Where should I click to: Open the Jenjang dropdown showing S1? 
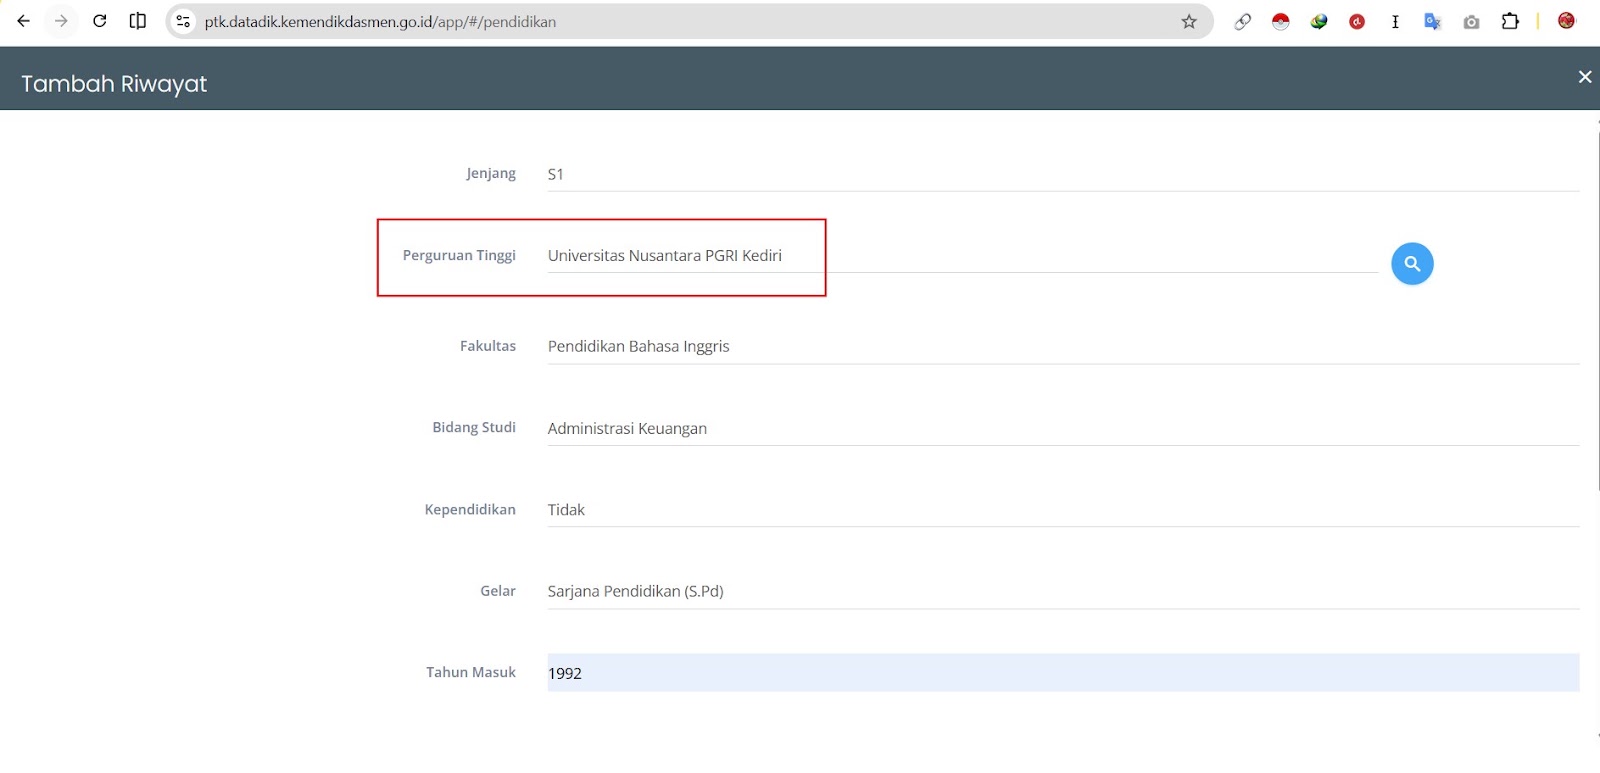[x=1063, y=174]
